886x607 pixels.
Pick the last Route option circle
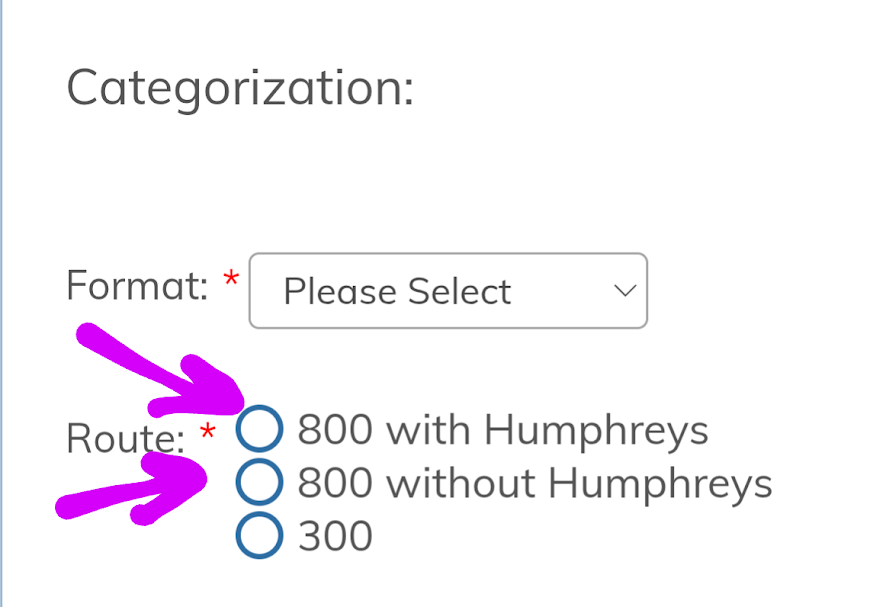tap(259, 536)
